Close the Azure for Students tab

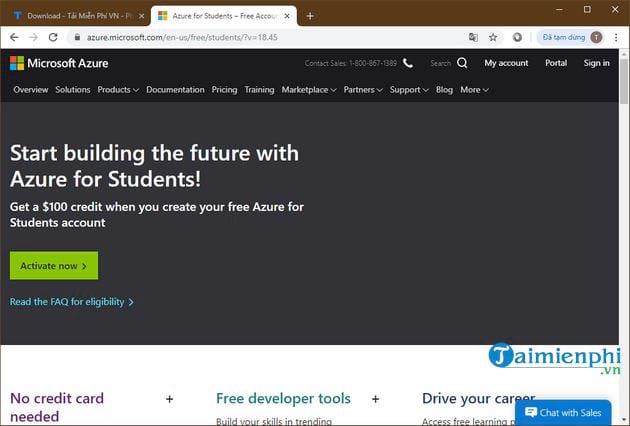(287, 16)
